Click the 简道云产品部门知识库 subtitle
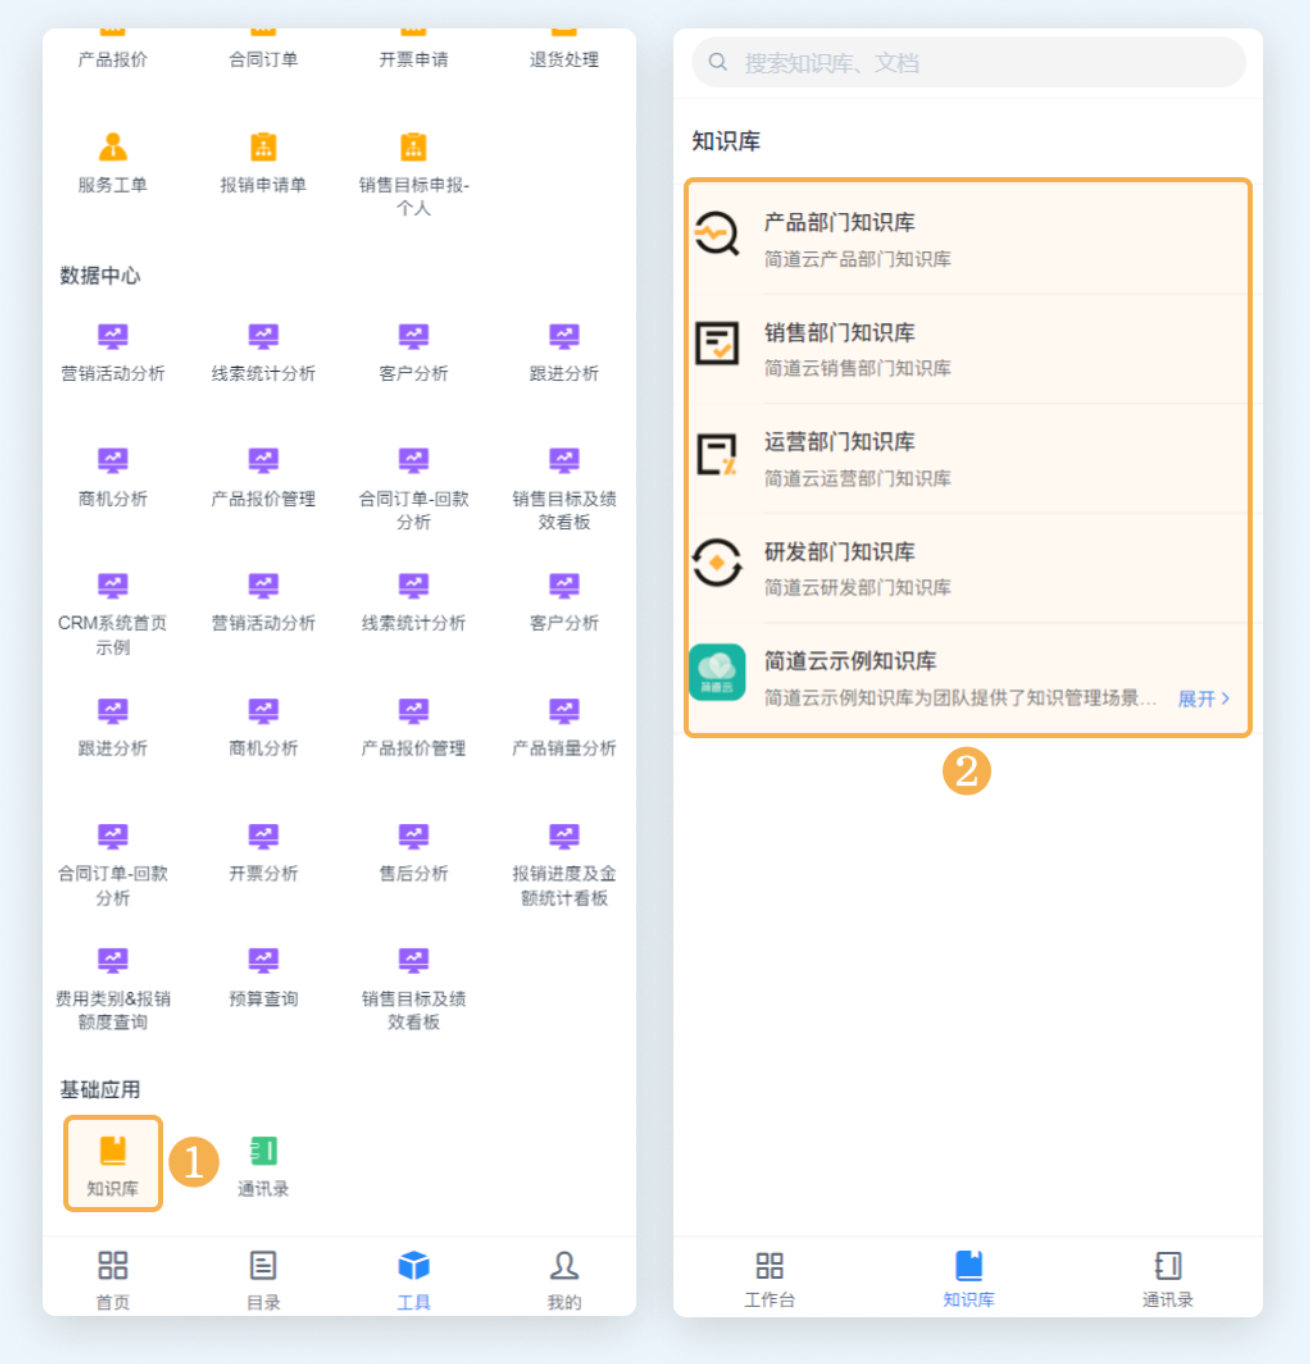The height and width of the screenshot is (1364, 1310). pos(858,259)
